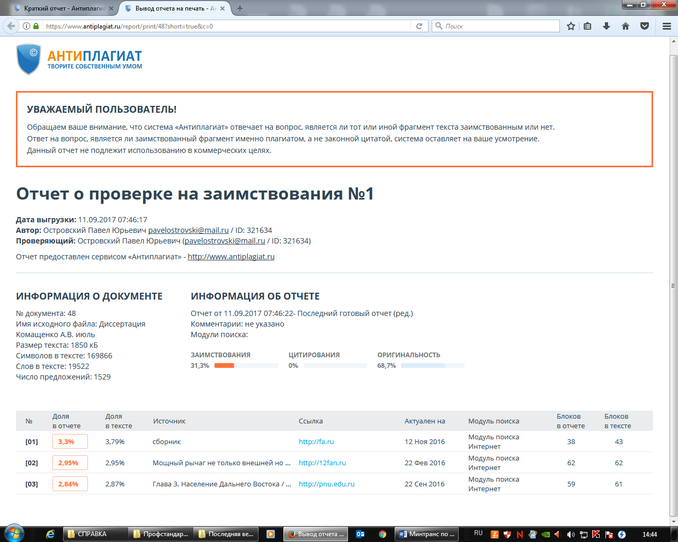Open the Firefox hamburger menu
Screen dimensions: 678x542
667,26
